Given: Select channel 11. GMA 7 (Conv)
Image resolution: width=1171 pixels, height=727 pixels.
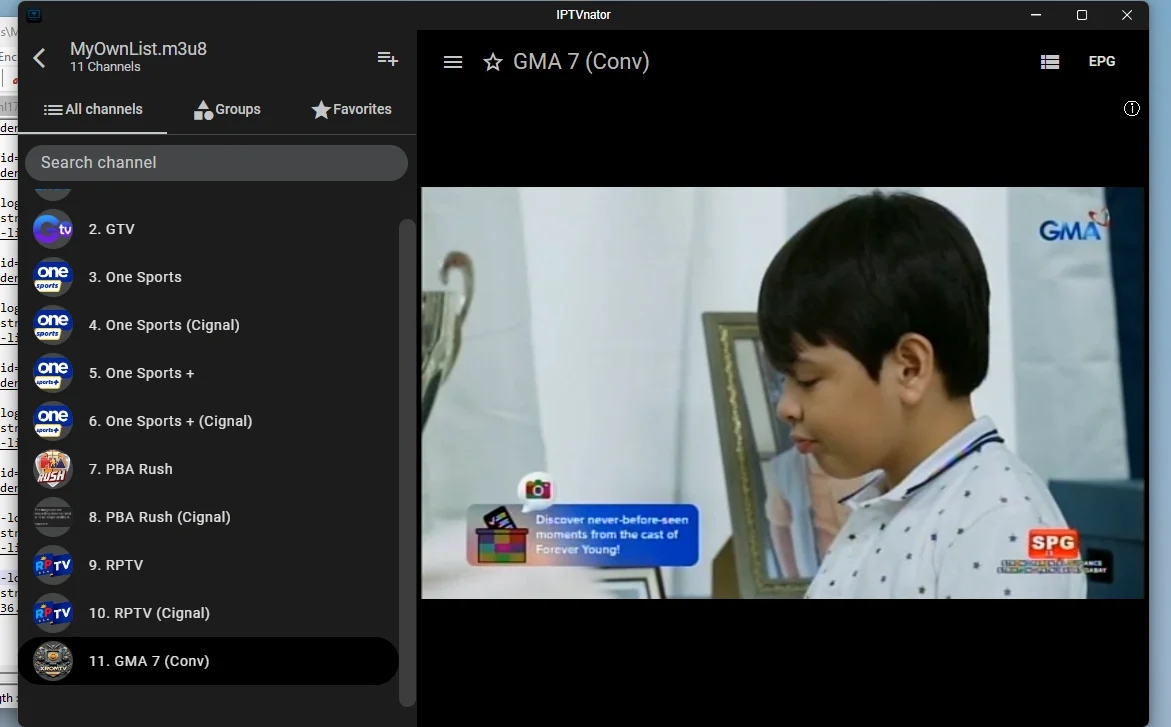Looking at the screenshot, I should click(209, 661).
